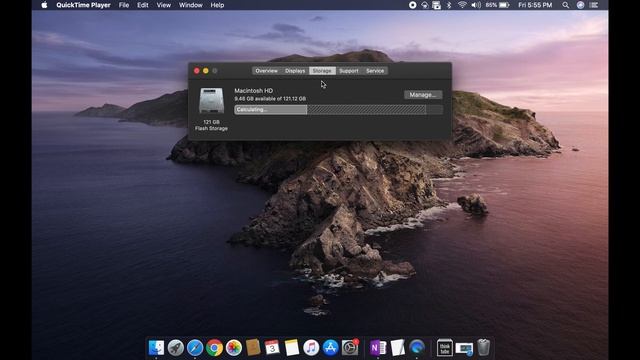Screen dimensions: 640x360
Task: Open the brown Contacts book icon
Action: pyautogui.click(x=253, y=348)
